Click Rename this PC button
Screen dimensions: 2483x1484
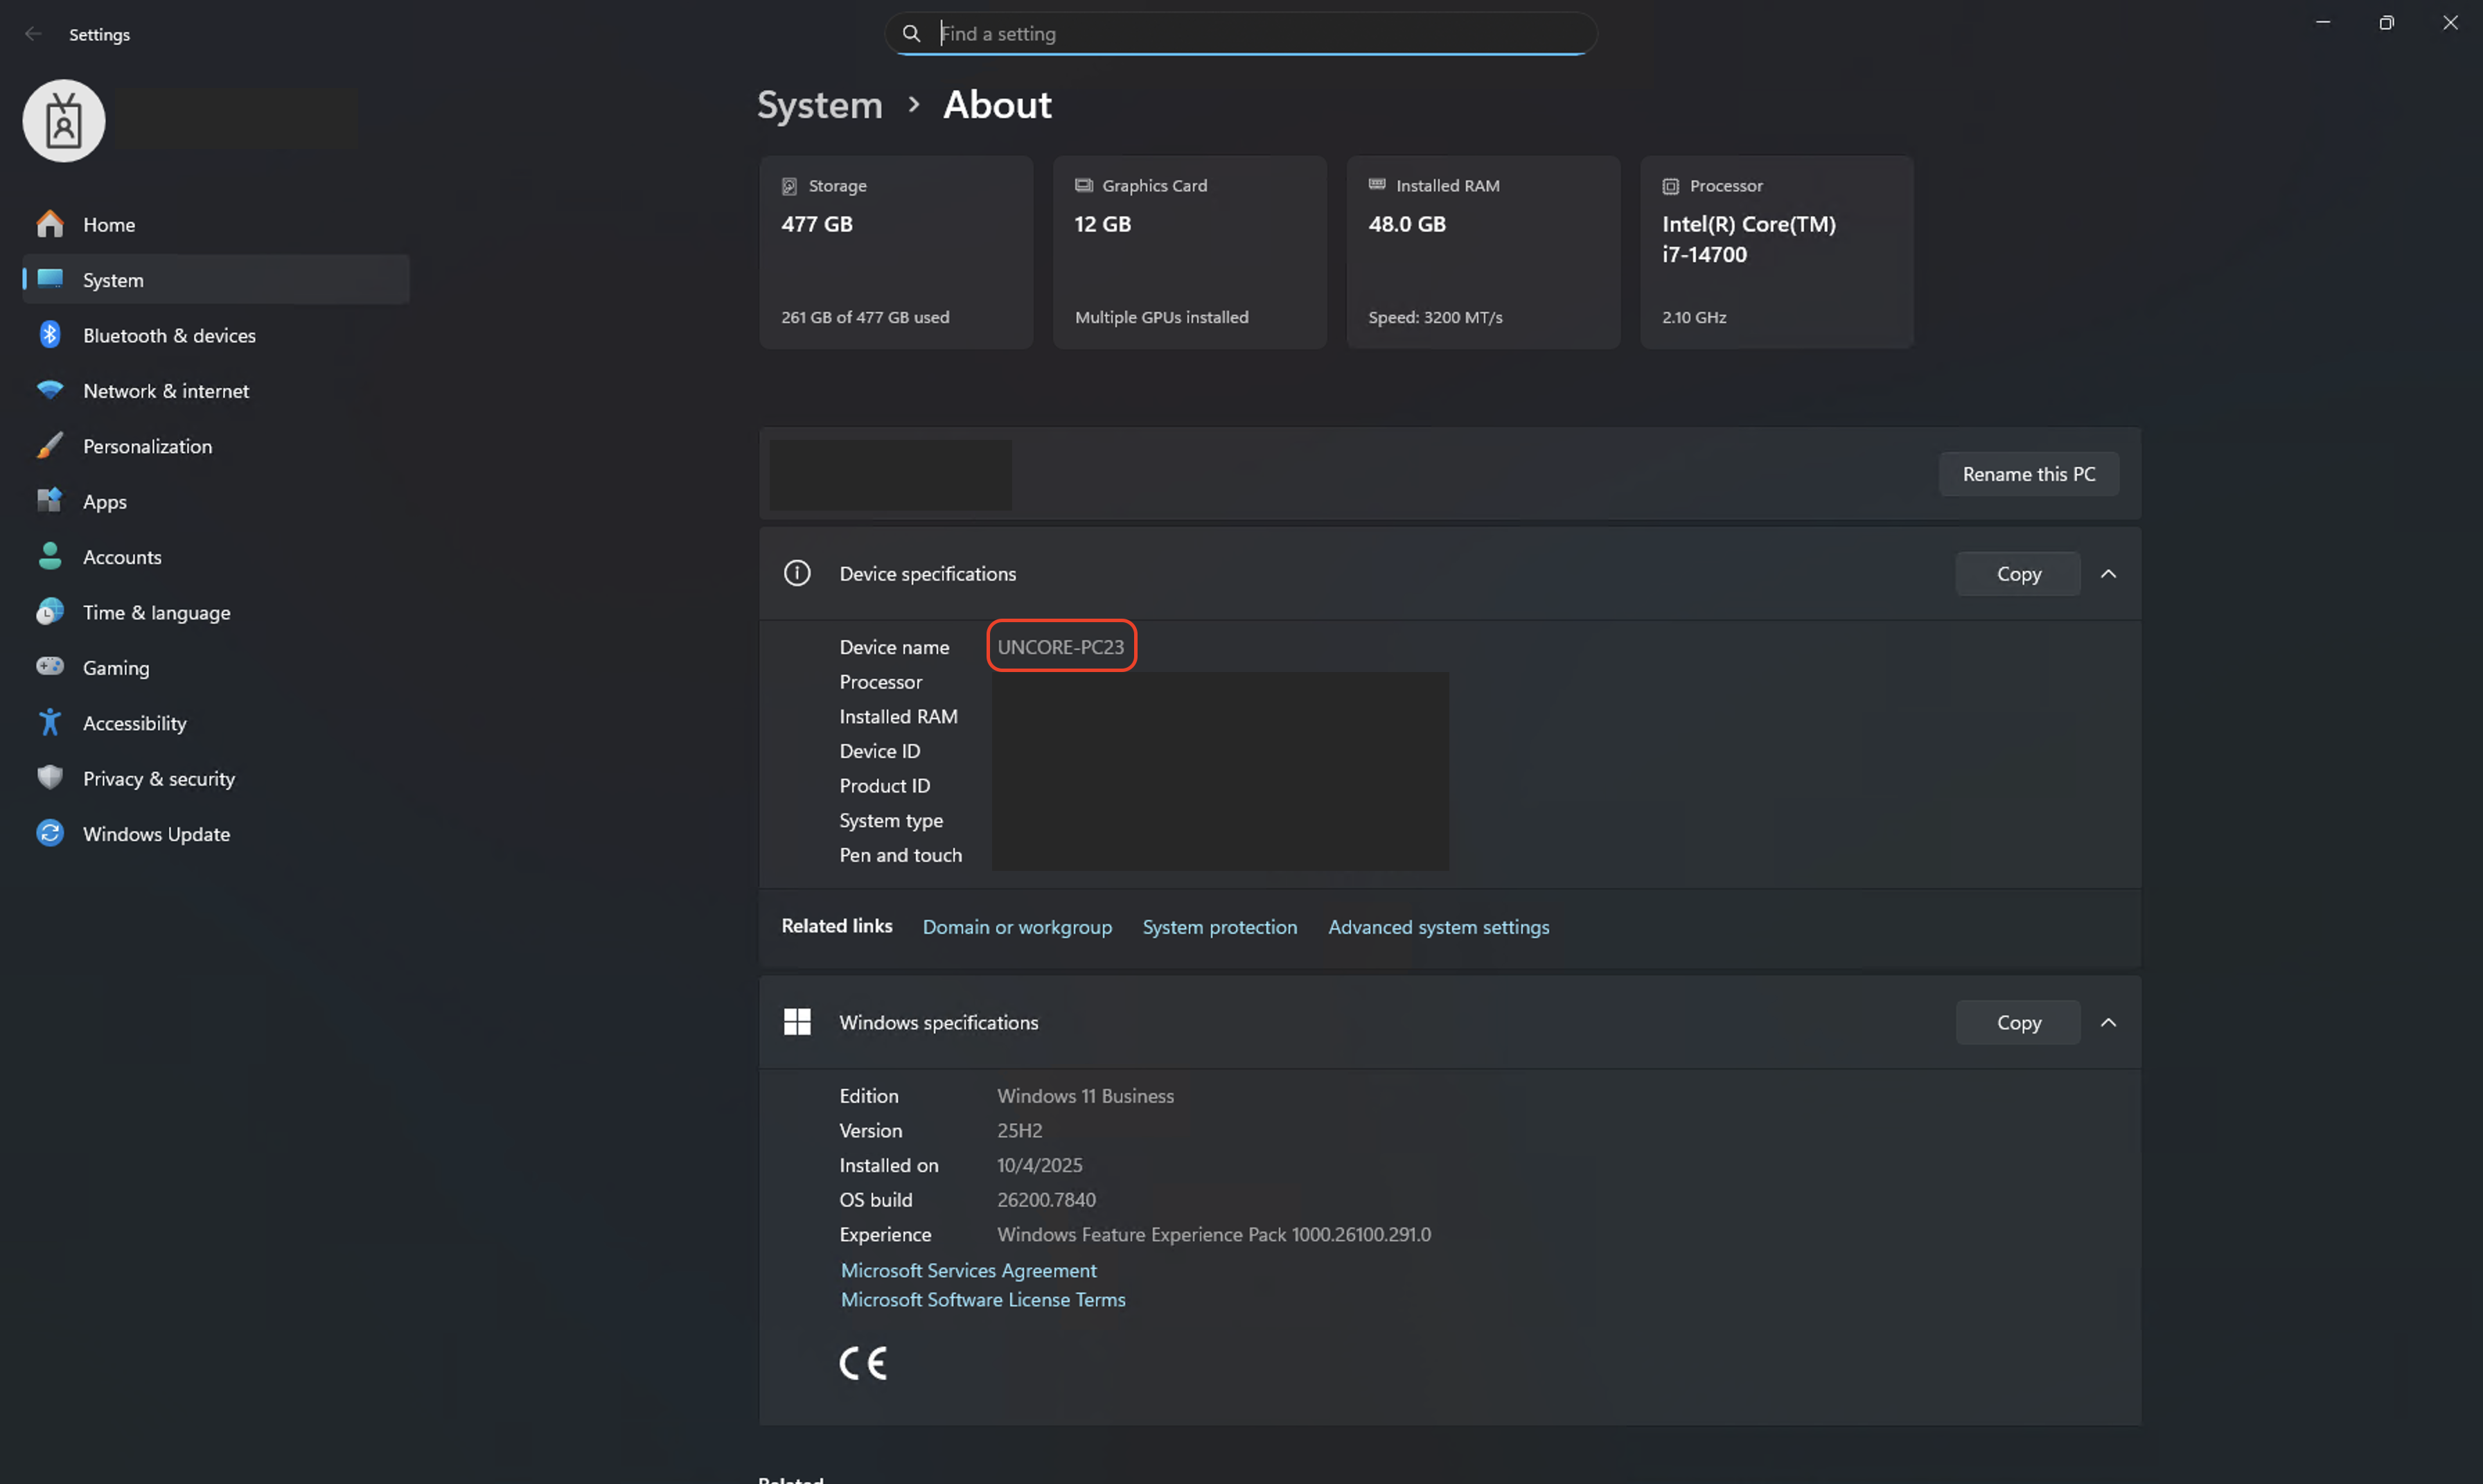(2029, 474)
